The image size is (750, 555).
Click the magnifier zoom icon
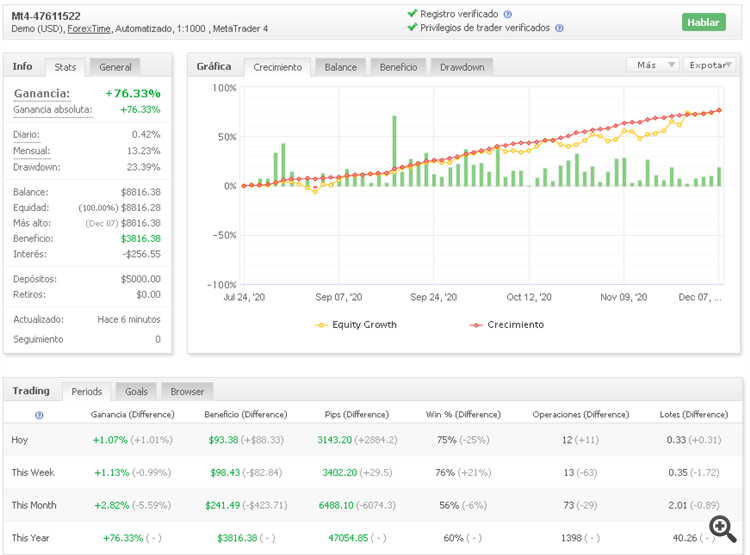point(723,529)
